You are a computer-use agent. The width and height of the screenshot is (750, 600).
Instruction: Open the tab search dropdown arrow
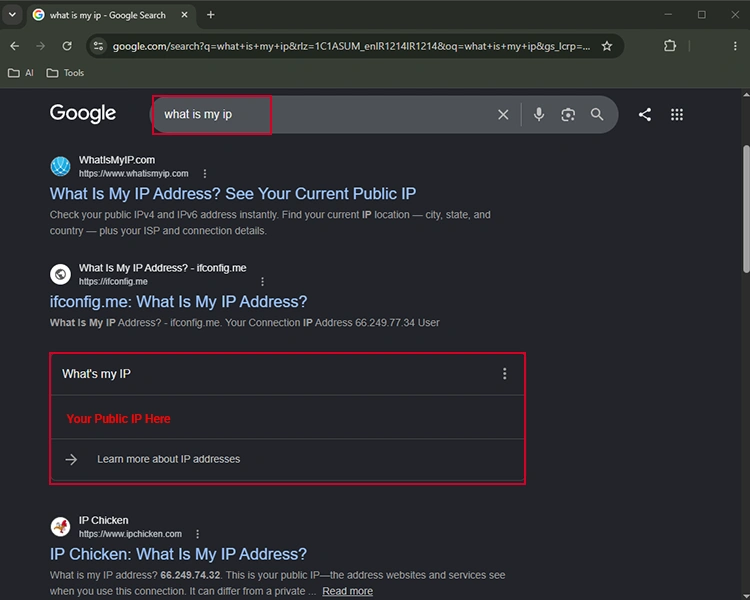(12, 15)
